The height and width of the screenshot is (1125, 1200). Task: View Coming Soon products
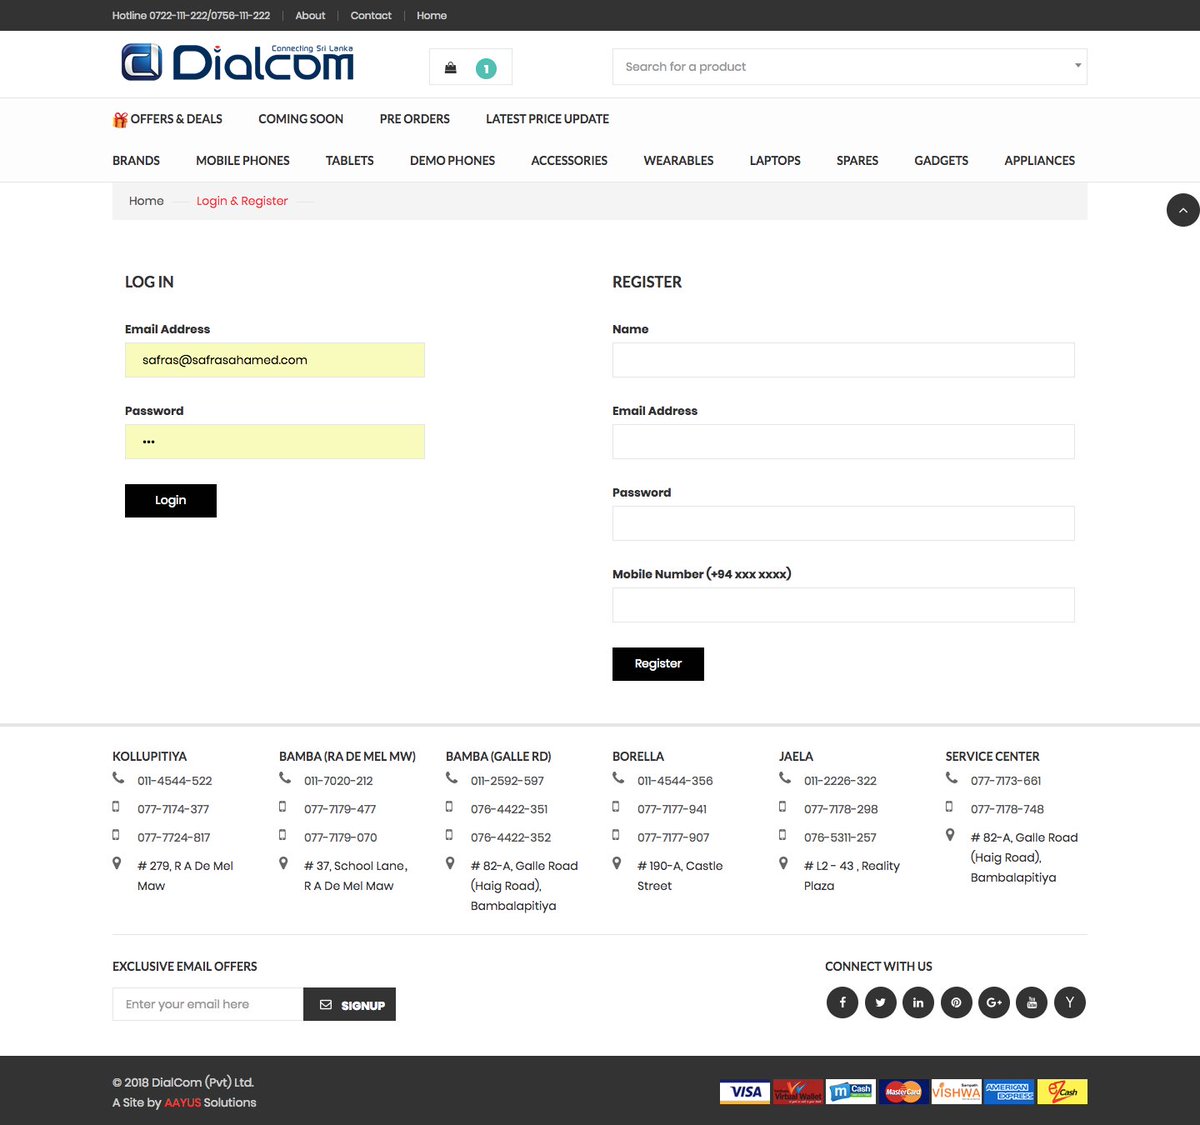301,119
